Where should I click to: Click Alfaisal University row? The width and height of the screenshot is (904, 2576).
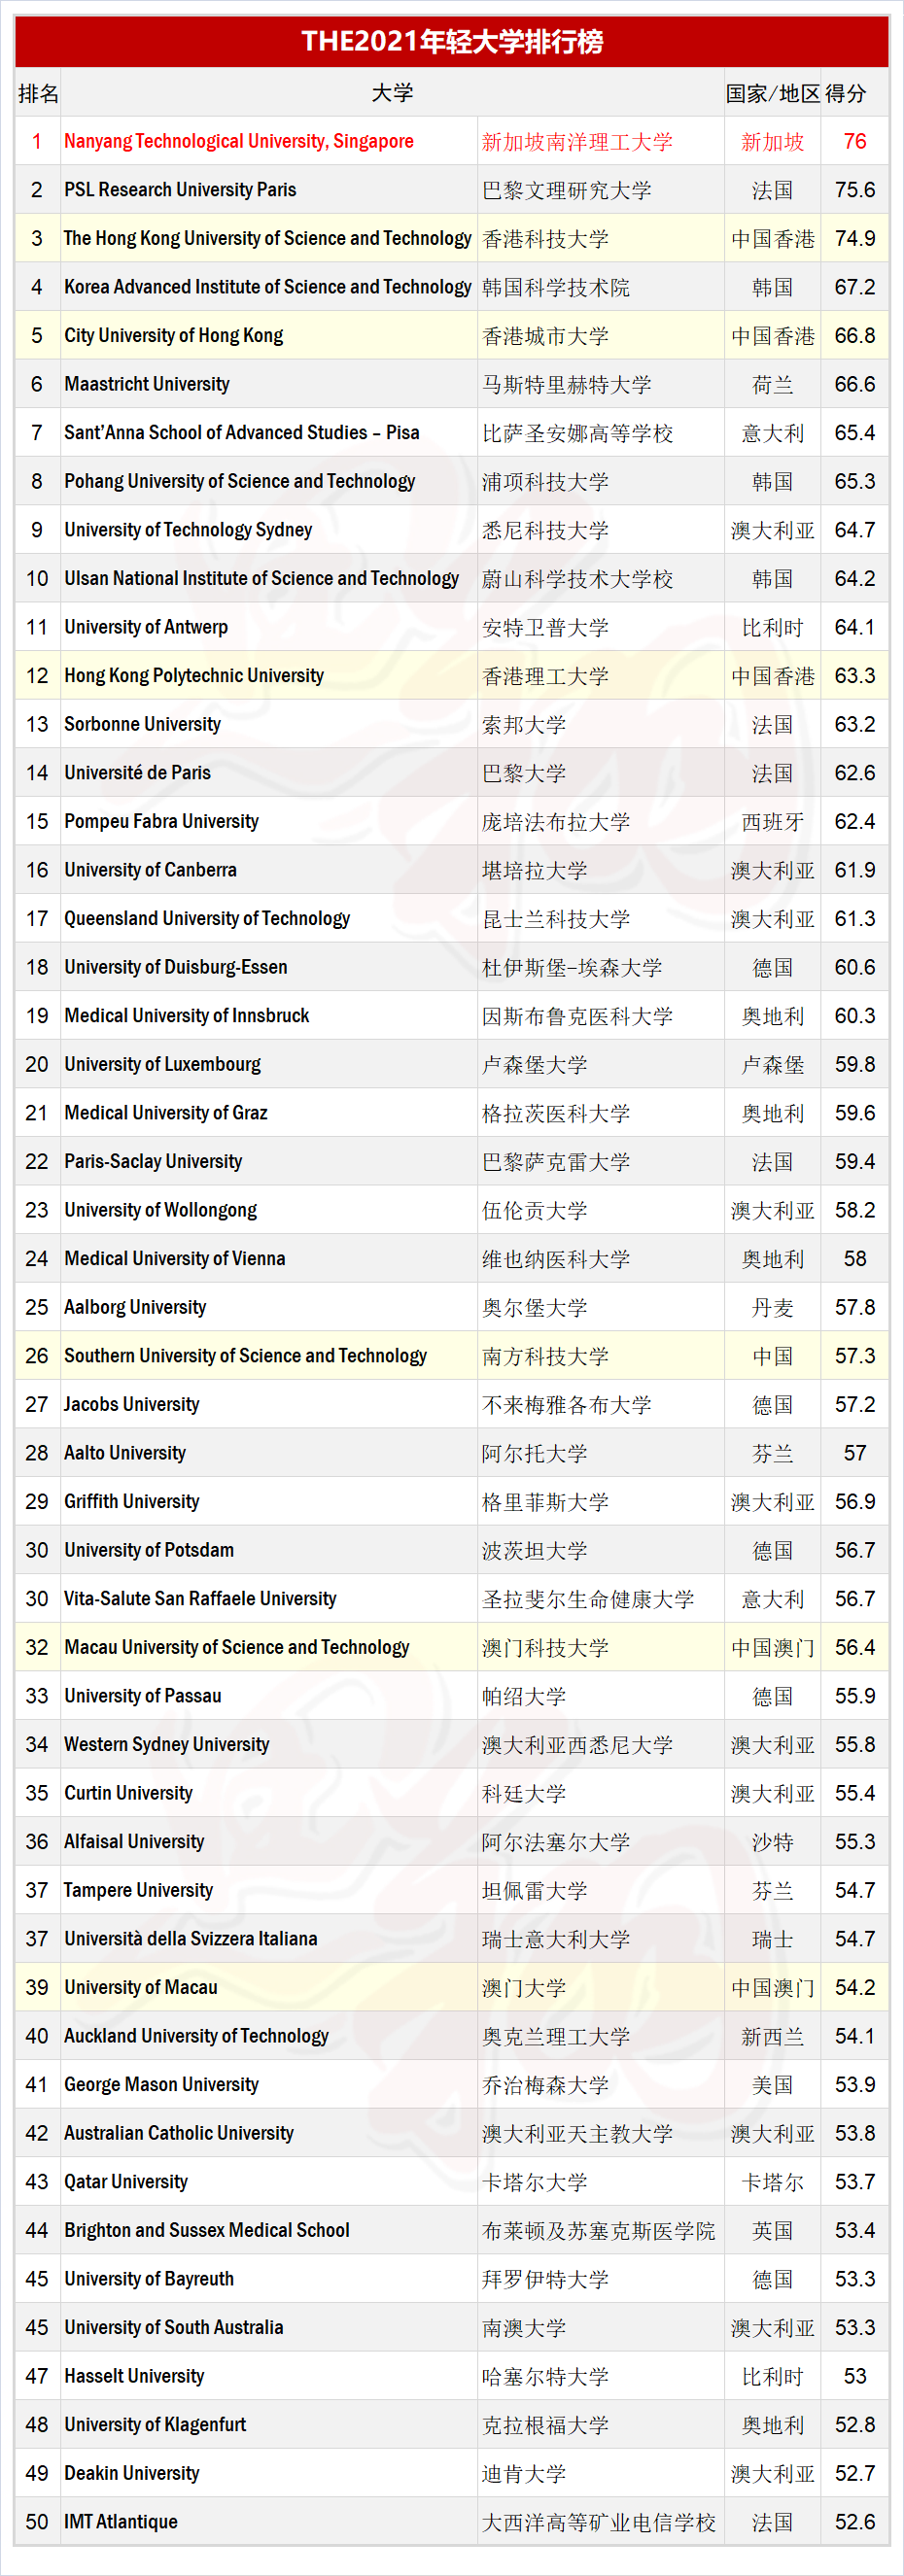coord(452,1842)
